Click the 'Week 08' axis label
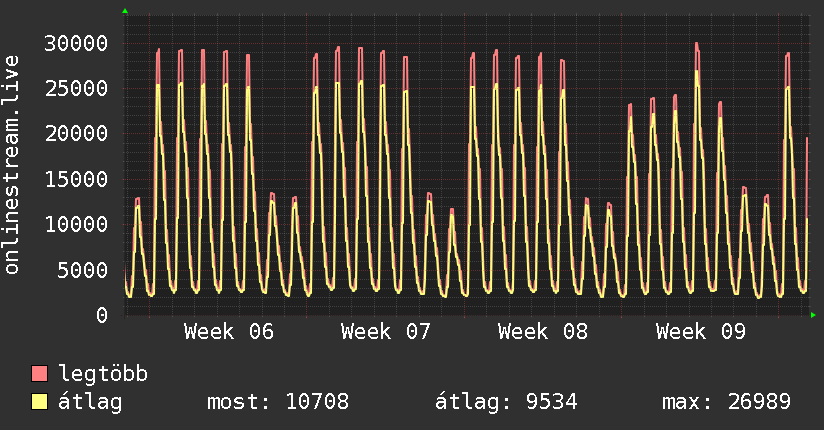 point(543,332)
